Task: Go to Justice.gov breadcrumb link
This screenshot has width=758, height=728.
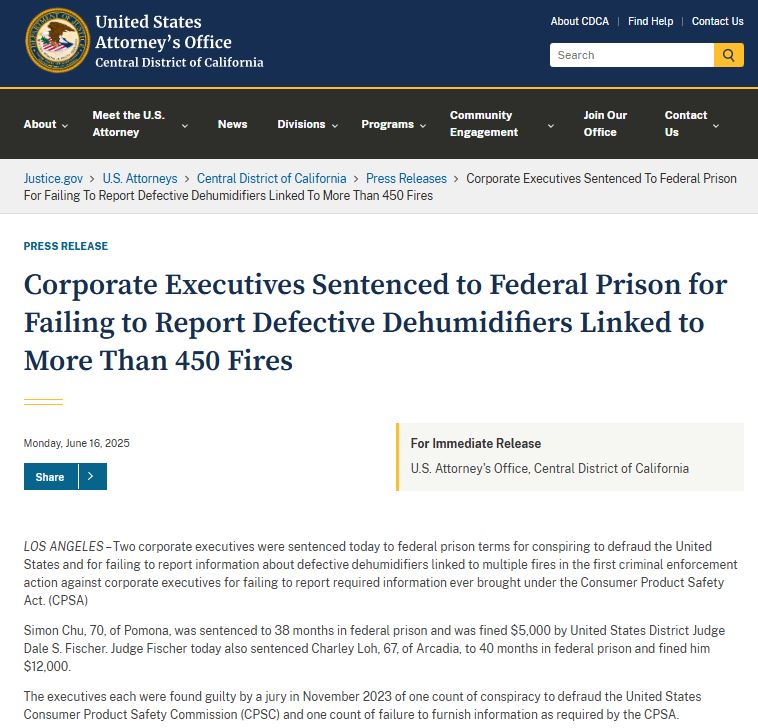Action: tap(53, 178)
